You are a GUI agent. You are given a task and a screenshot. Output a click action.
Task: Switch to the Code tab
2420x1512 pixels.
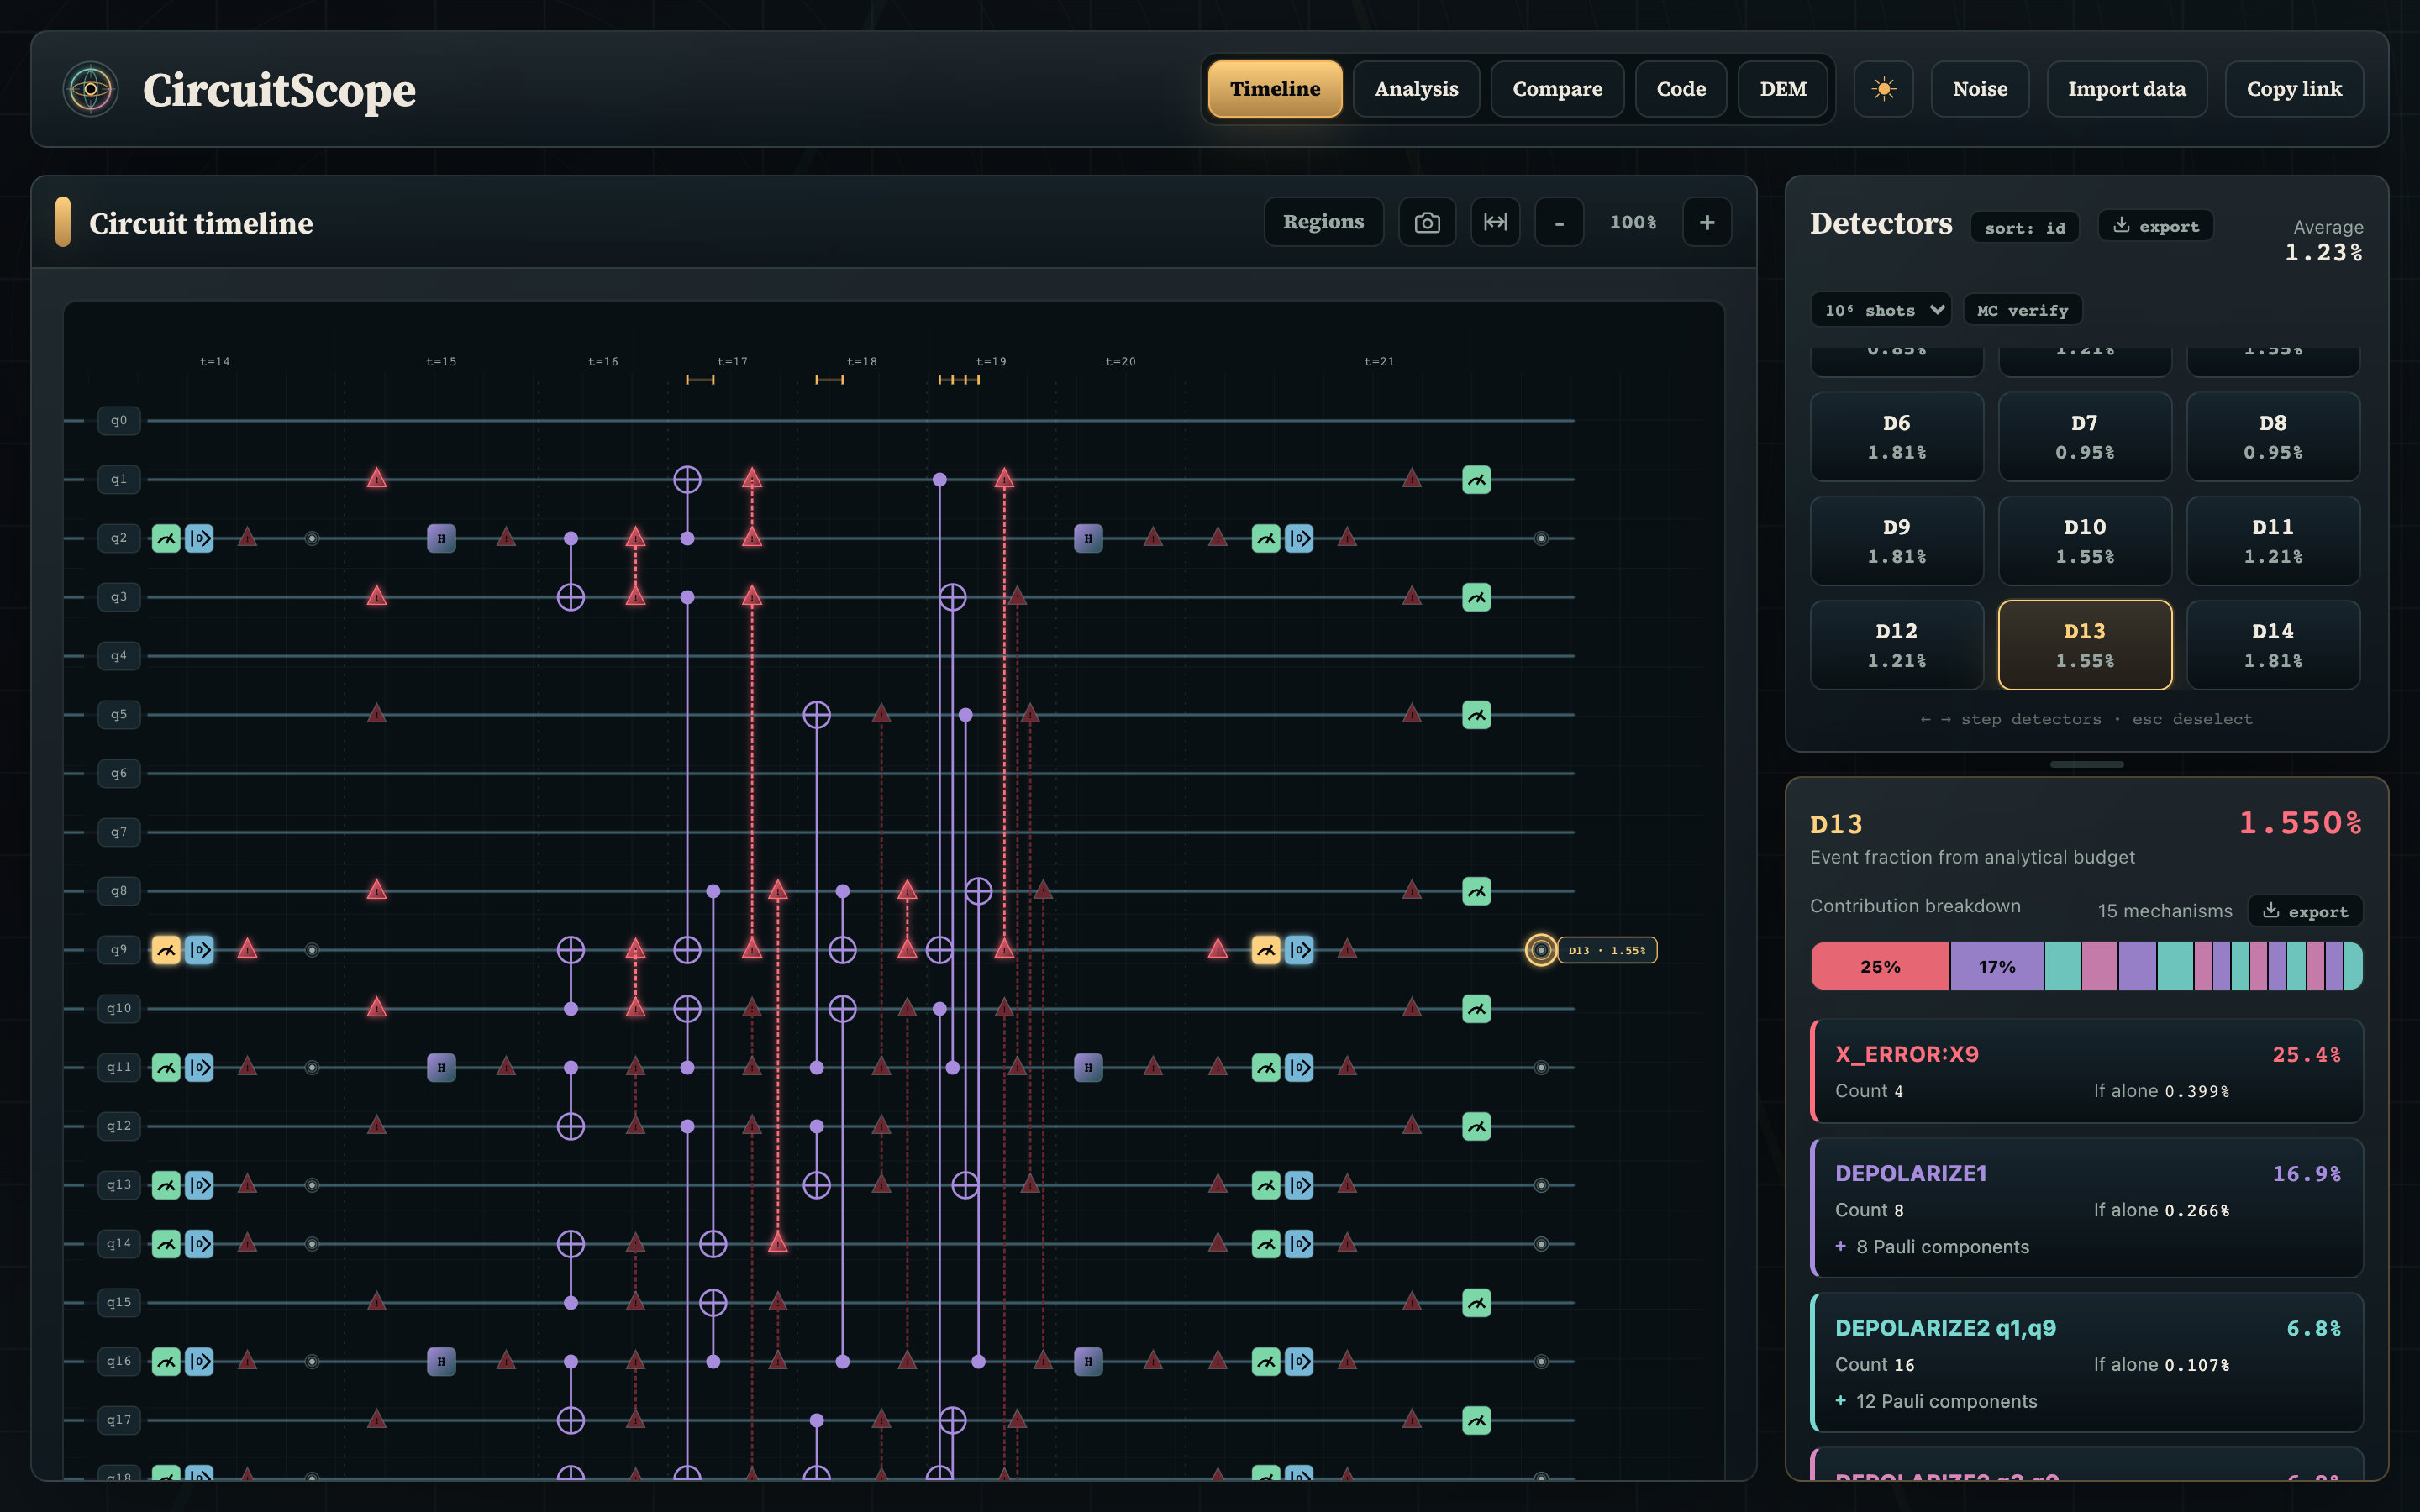pos(1681,89)
